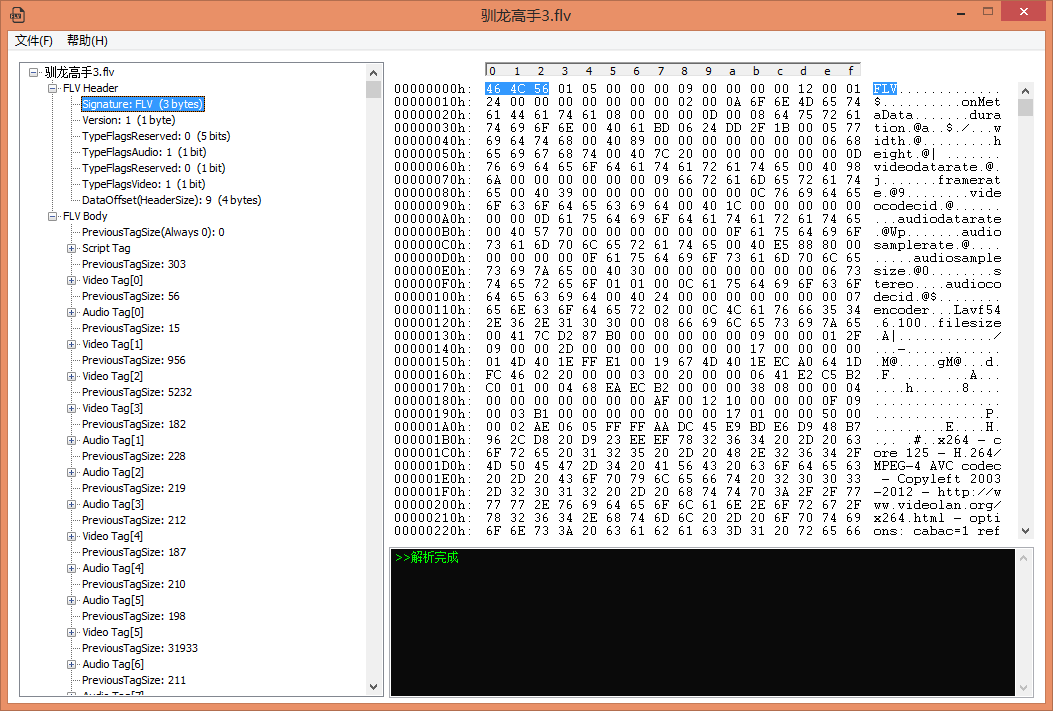Screen dimensions: 1053x711
Task: Click hex view scroll down arrow
Action: (1025, 530)
